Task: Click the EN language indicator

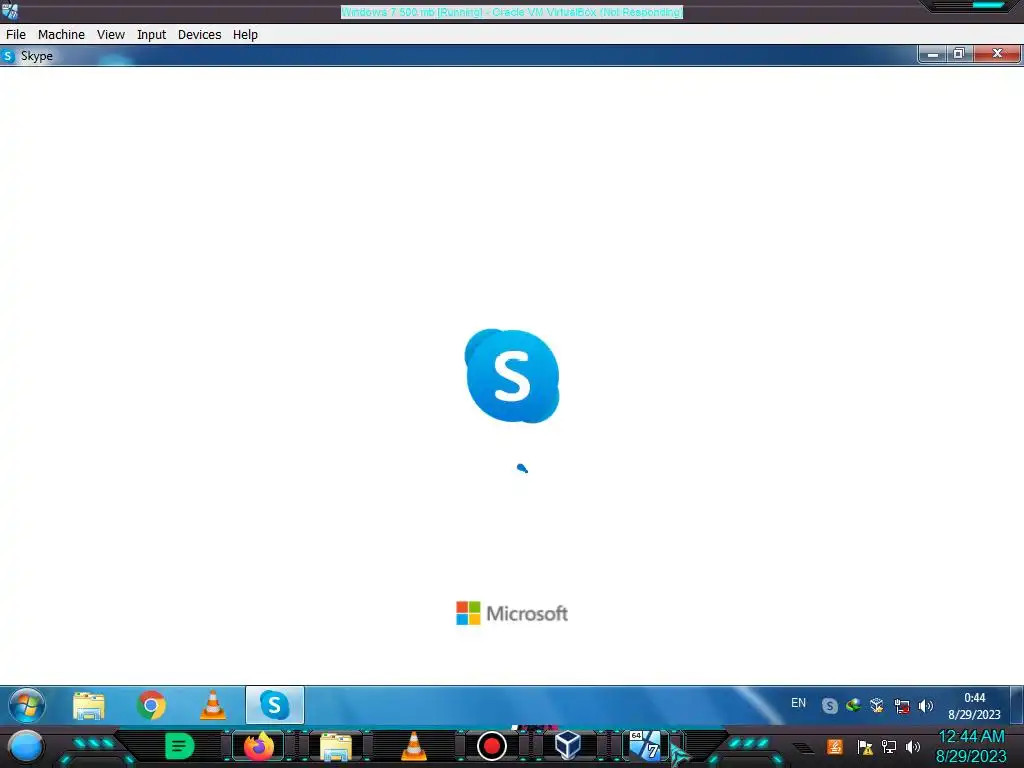Action: click(798, 703)
